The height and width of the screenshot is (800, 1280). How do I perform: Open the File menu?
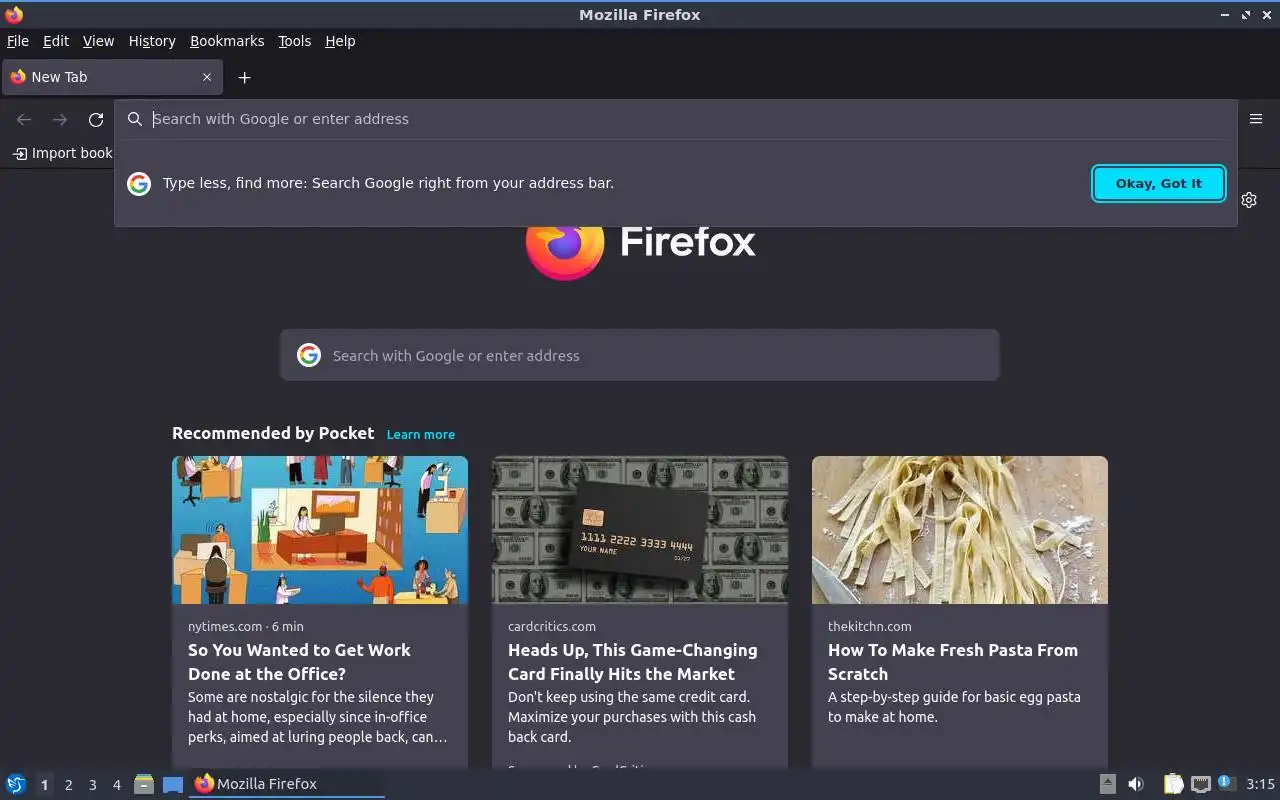(x=18, y=41)
